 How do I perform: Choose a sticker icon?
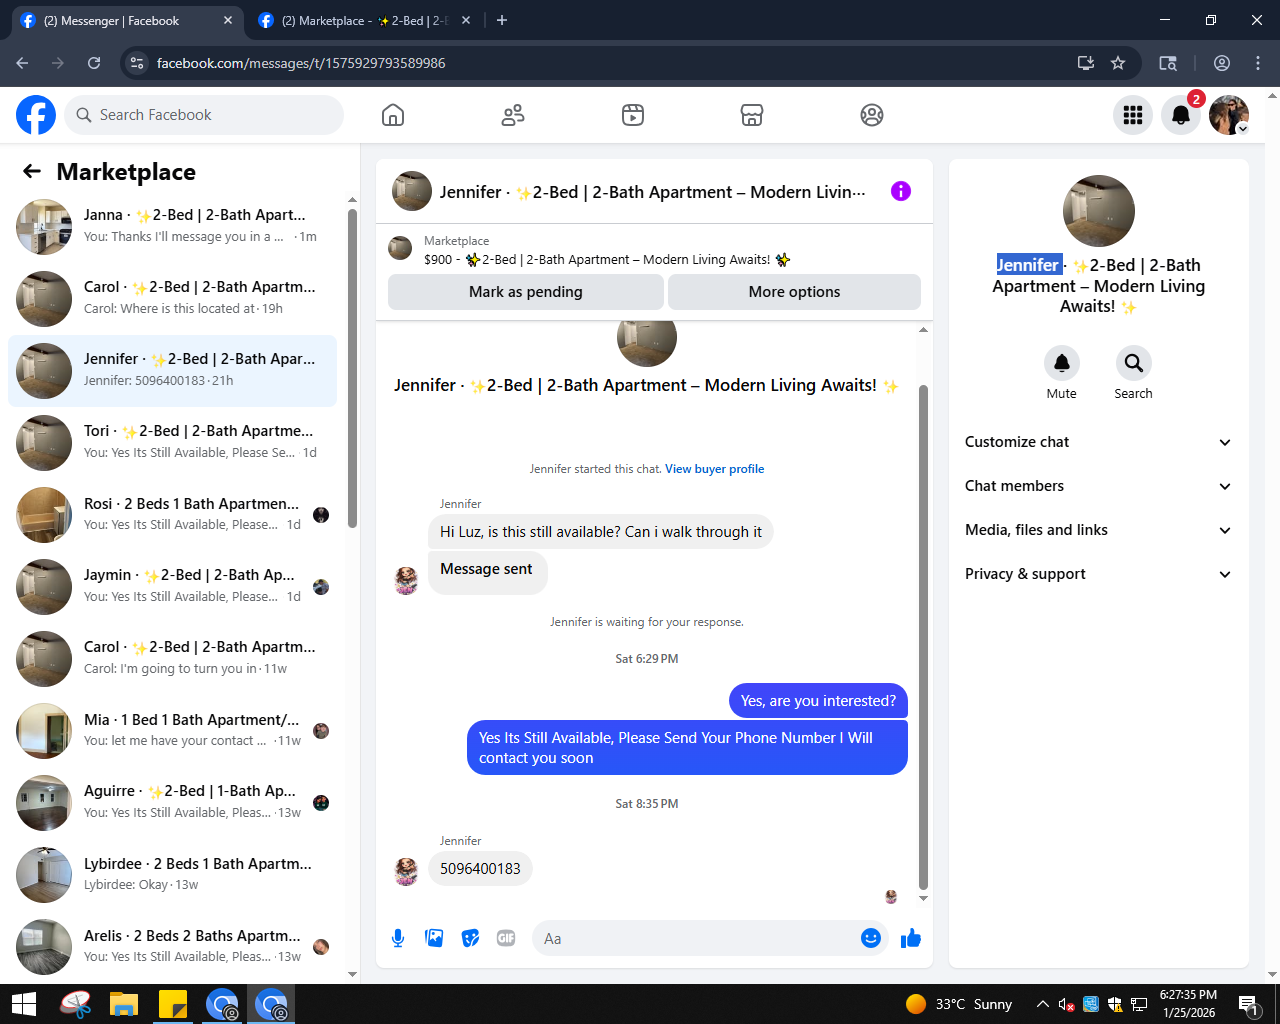pyautogui.click(x=470, y=938)
